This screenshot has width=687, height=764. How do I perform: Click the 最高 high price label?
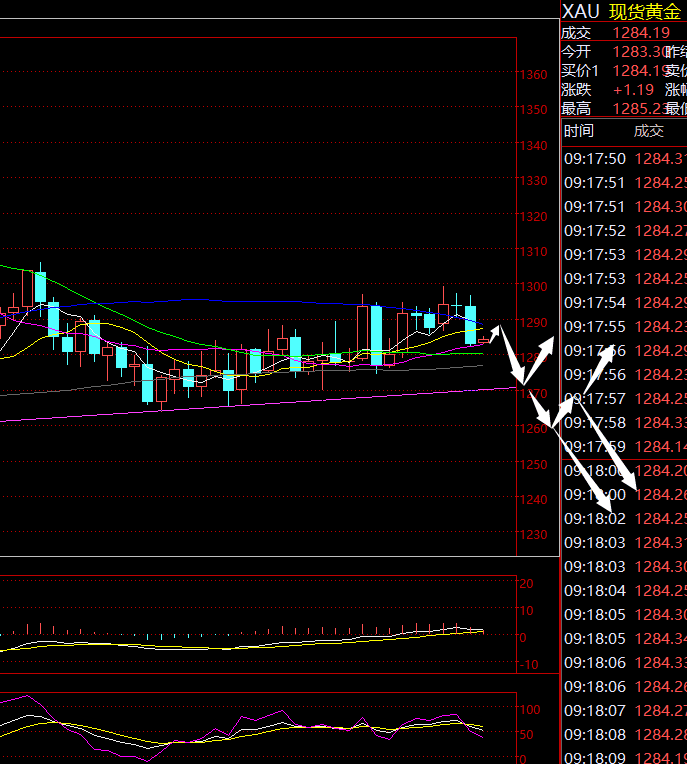[x=576, y=109]
